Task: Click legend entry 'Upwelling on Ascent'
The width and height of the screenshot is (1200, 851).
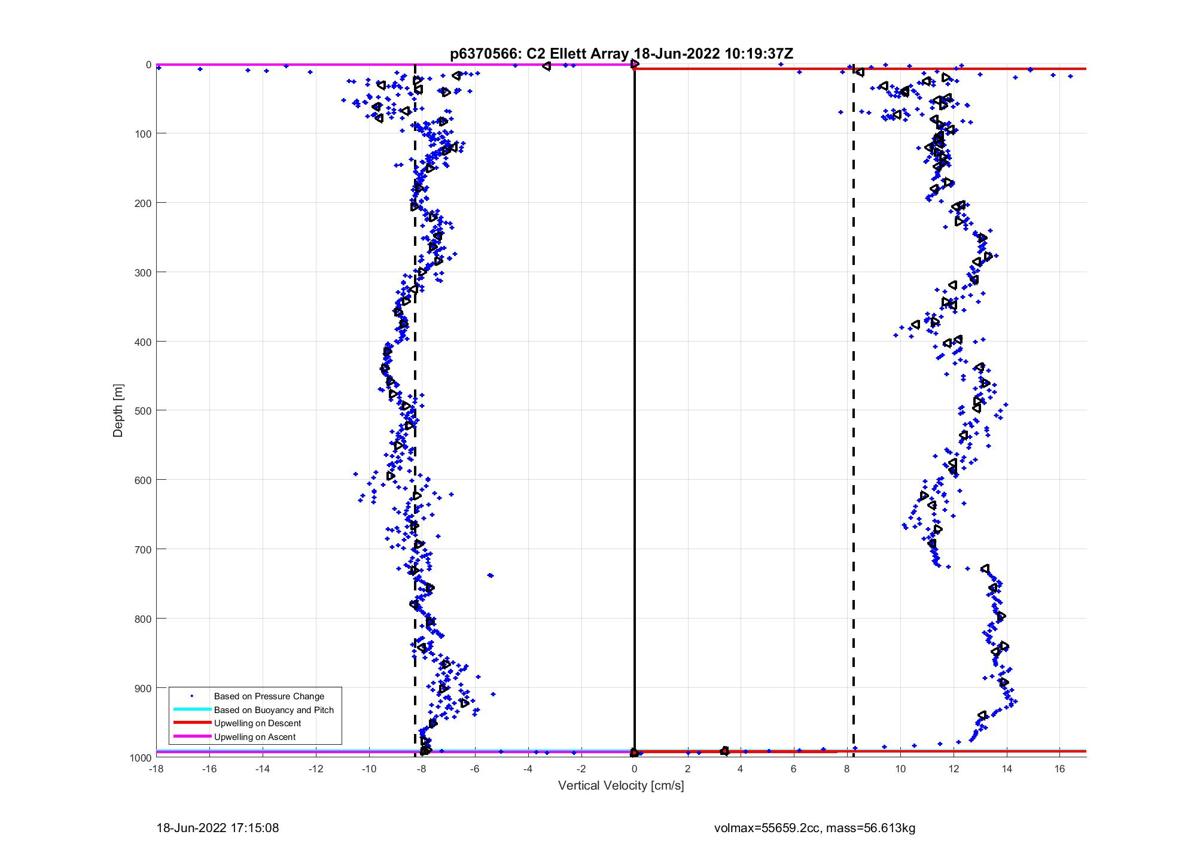Action: pos(255,737)
